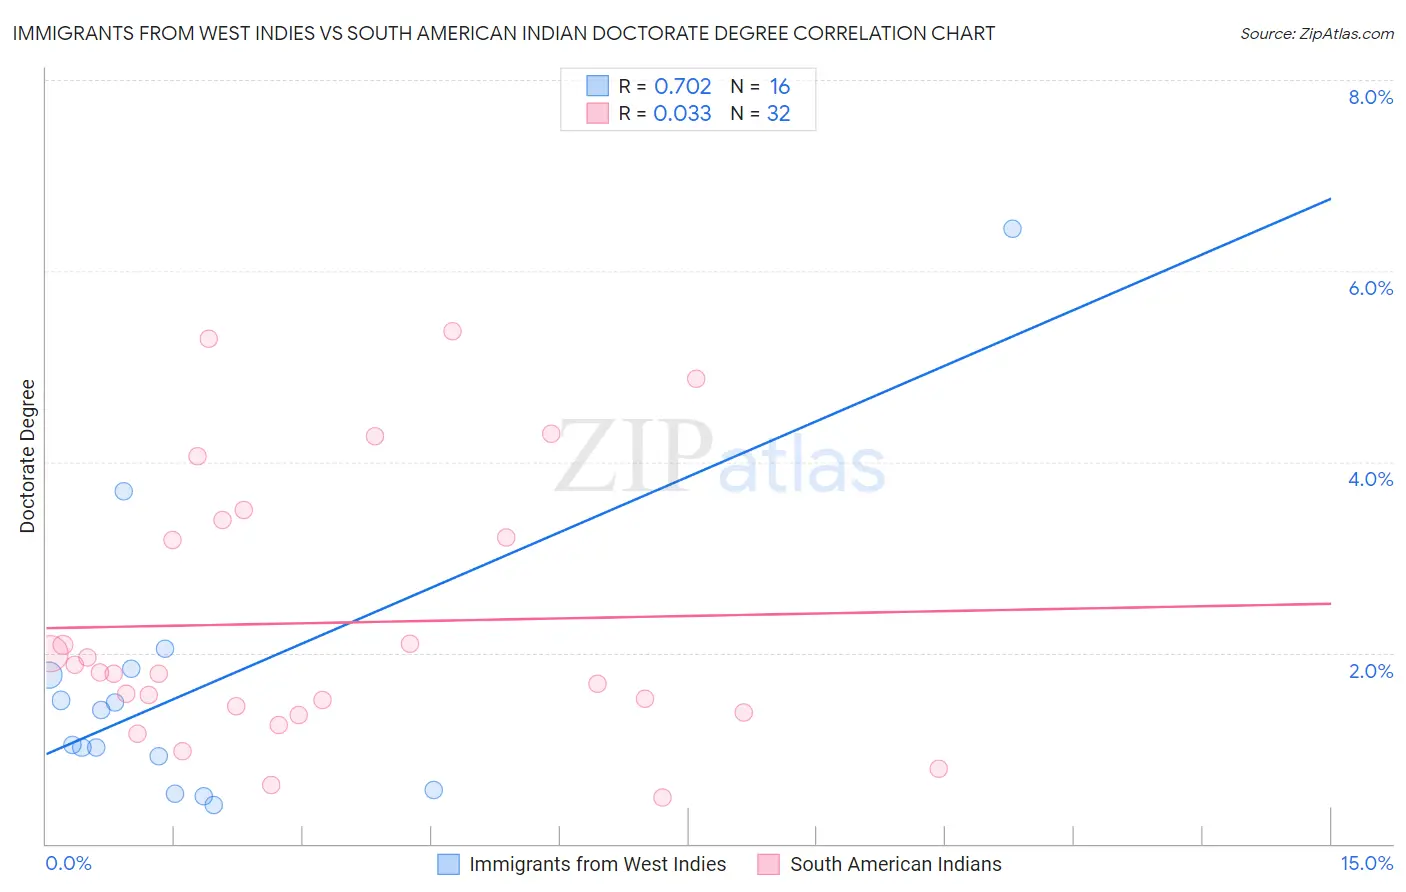Click the South American Indians legend label
Image resolution: width=1406 pixels, height=892 pixels.
(x=896, y=864)
